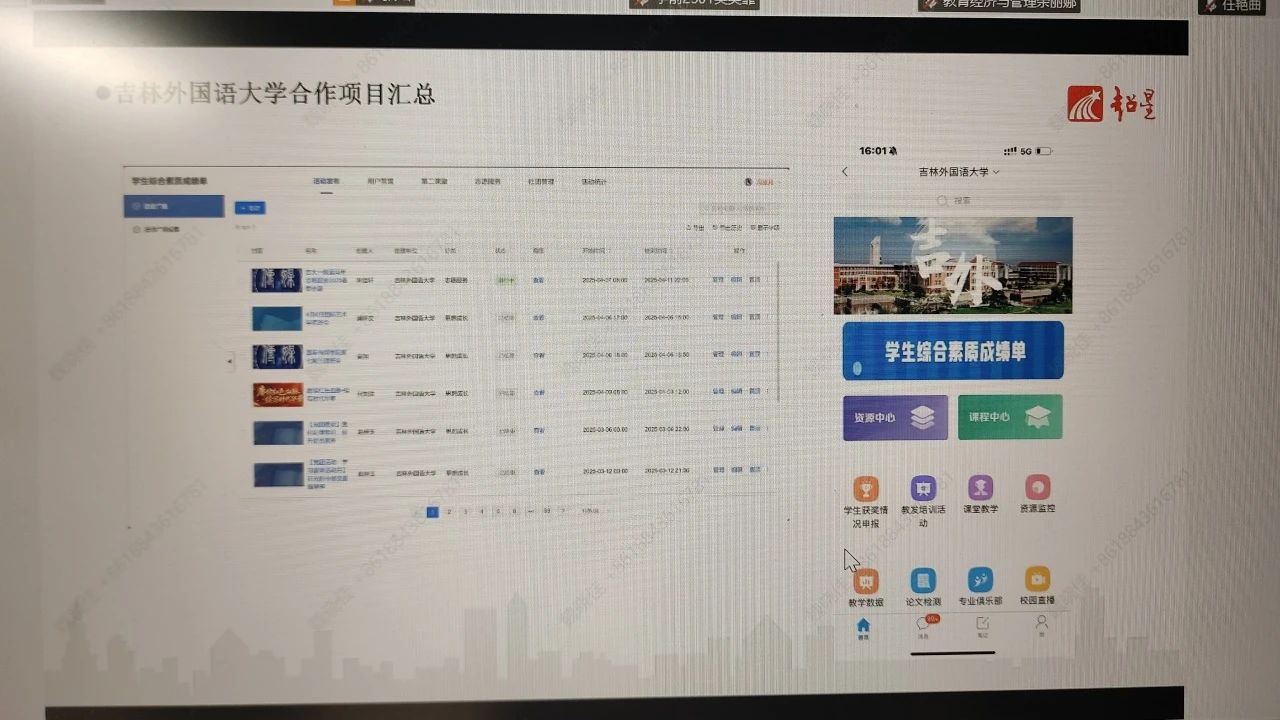
Task: Open 课程中心 green card
Action: coord(1010,416)
